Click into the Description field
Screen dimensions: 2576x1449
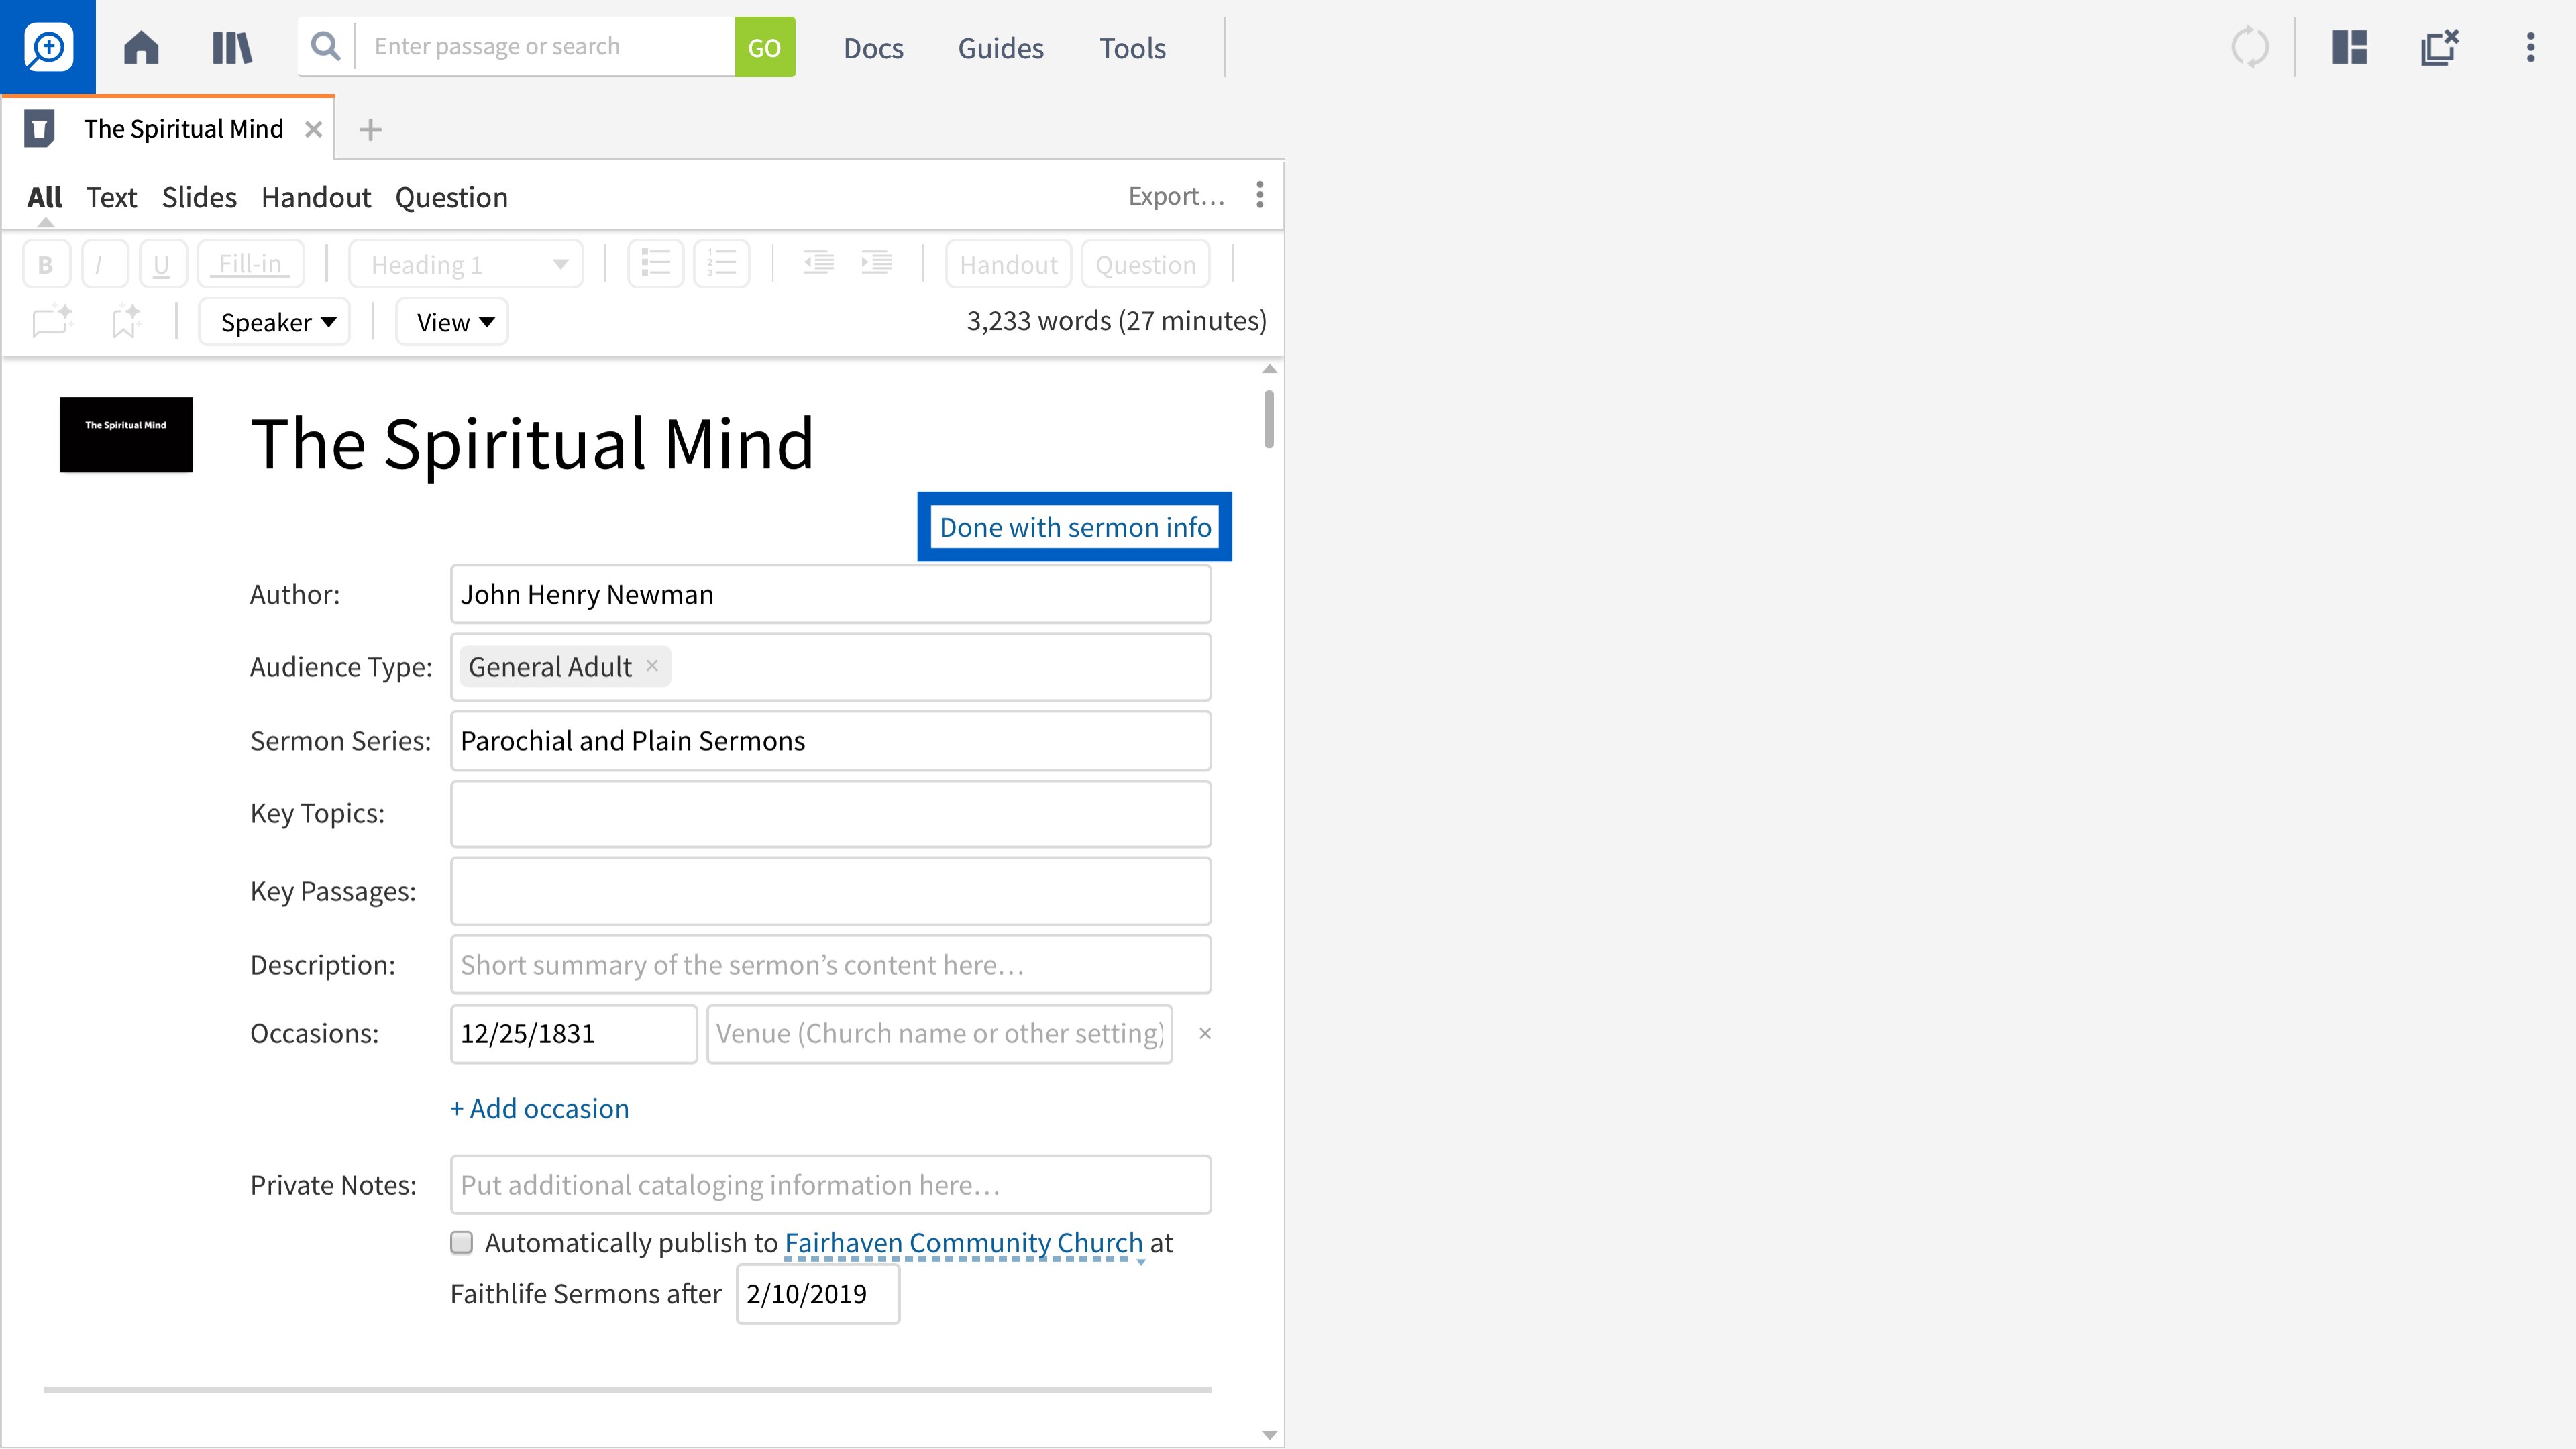tap(830, 965)
